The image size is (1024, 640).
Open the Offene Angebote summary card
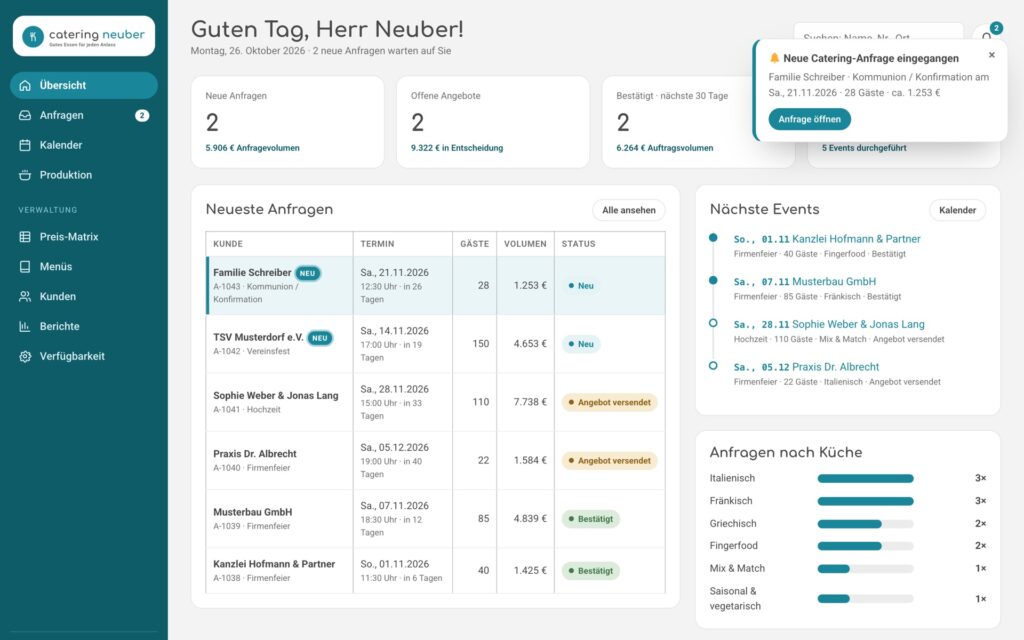click(493, 122)
